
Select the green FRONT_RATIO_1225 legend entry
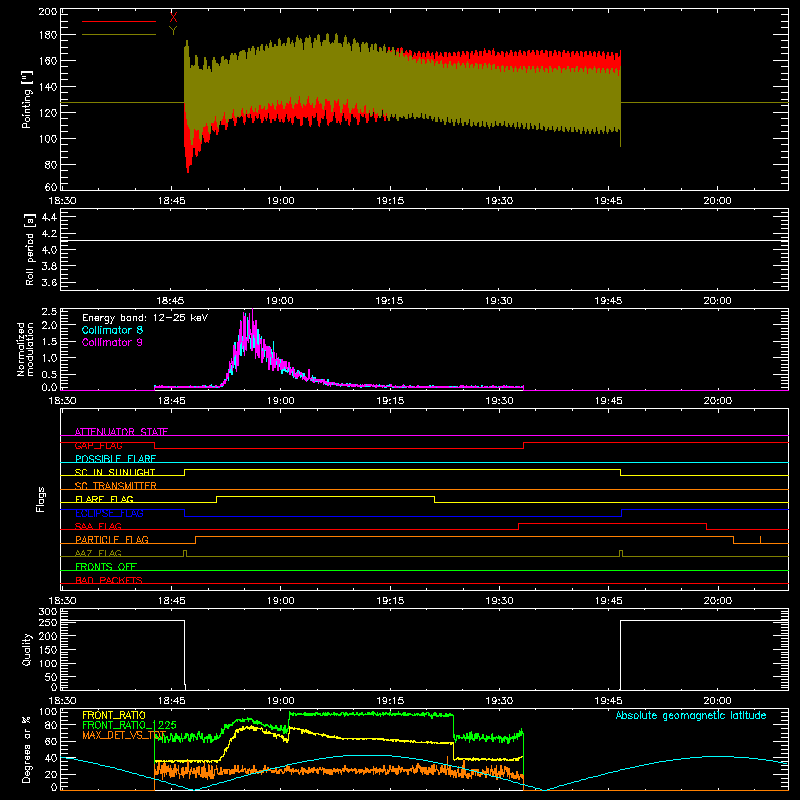pyautogui.click(x=129, y=725)
